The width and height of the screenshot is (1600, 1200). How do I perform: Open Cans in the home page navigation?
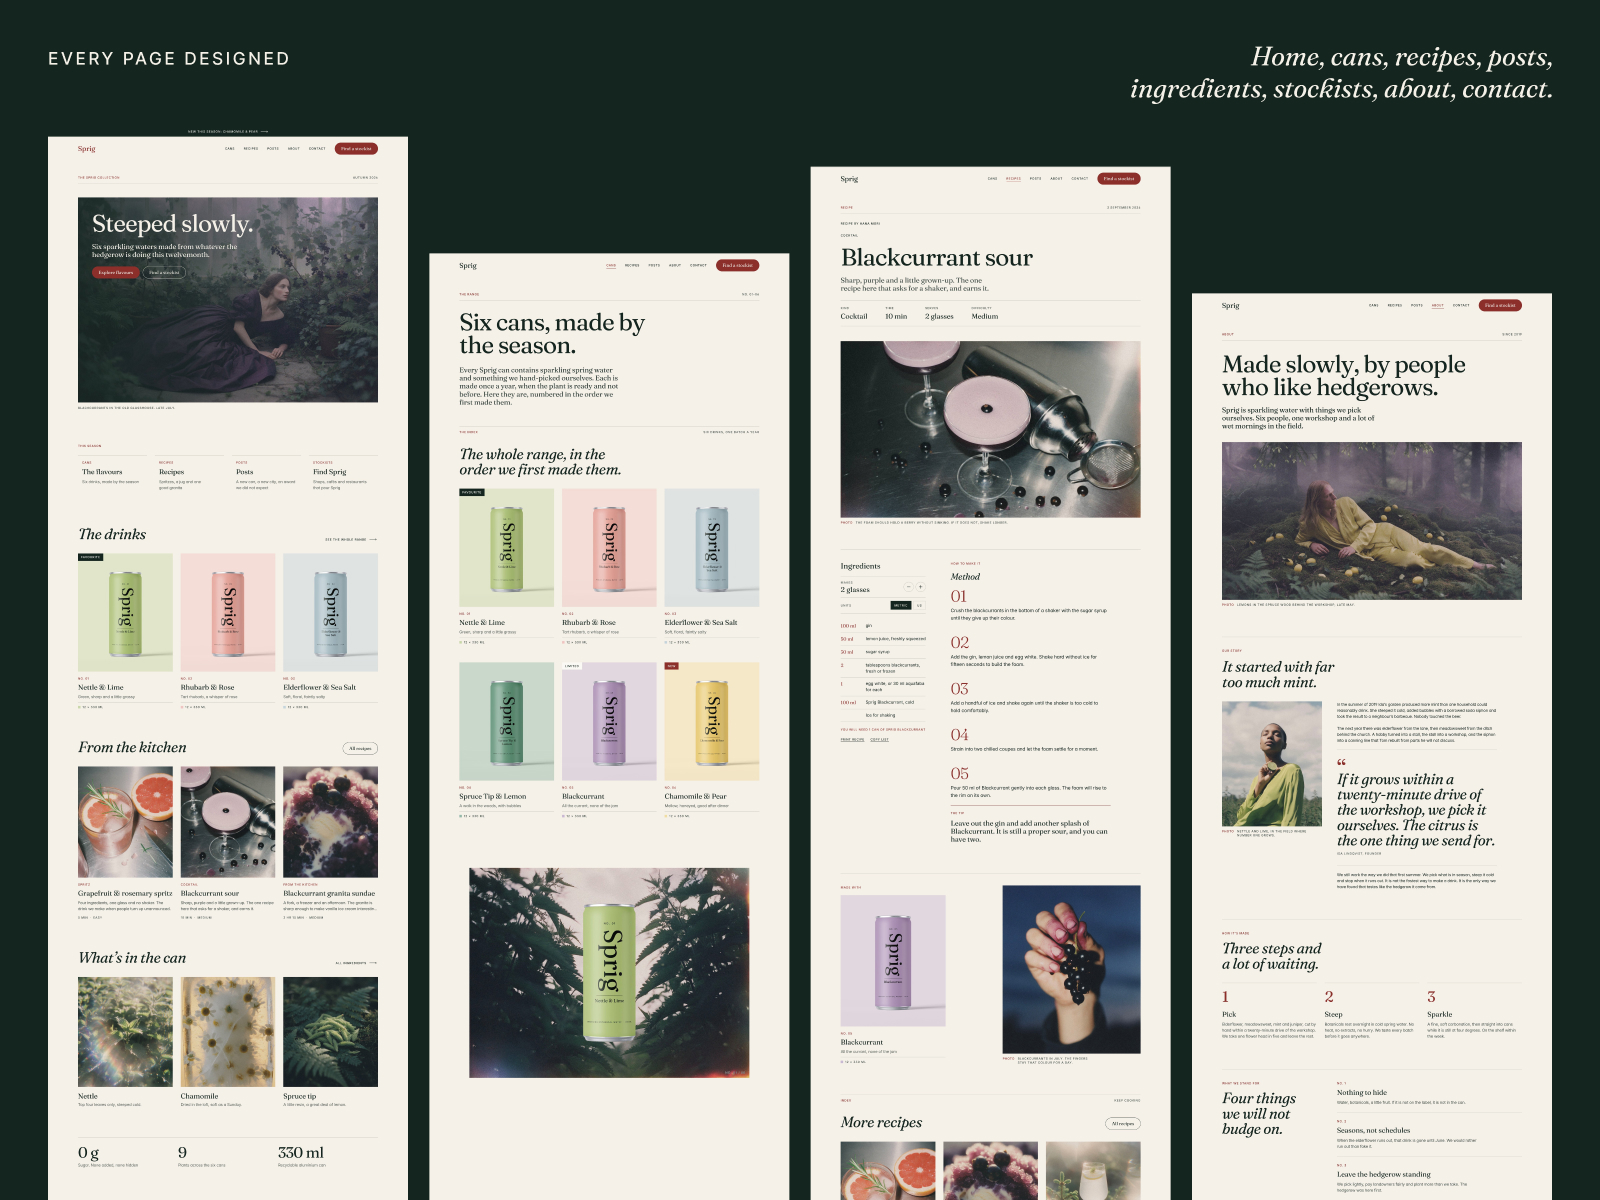[230, 149]
